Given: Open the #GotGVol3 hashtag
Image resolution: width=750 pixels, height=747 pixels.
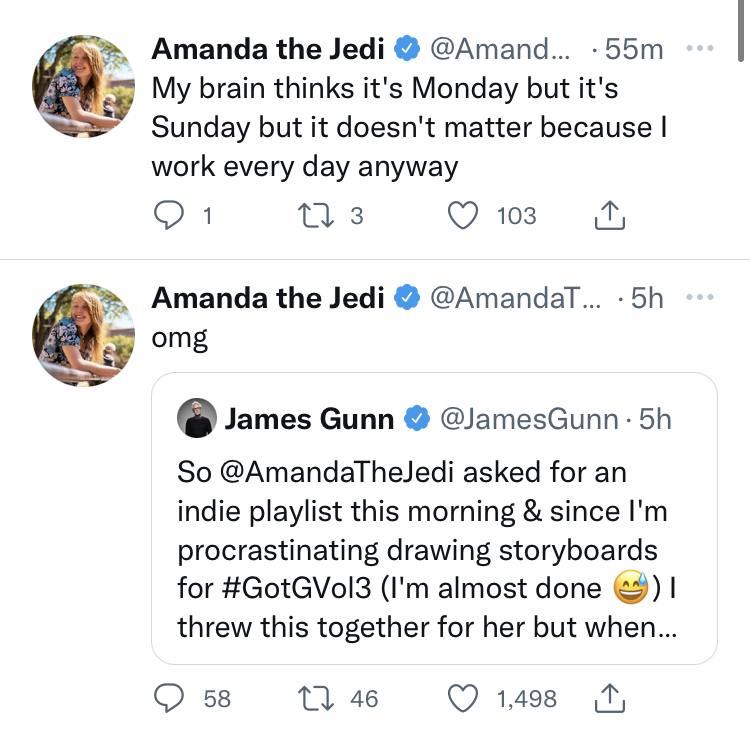Looking at the screenshot, I should (x=297, y=588).
